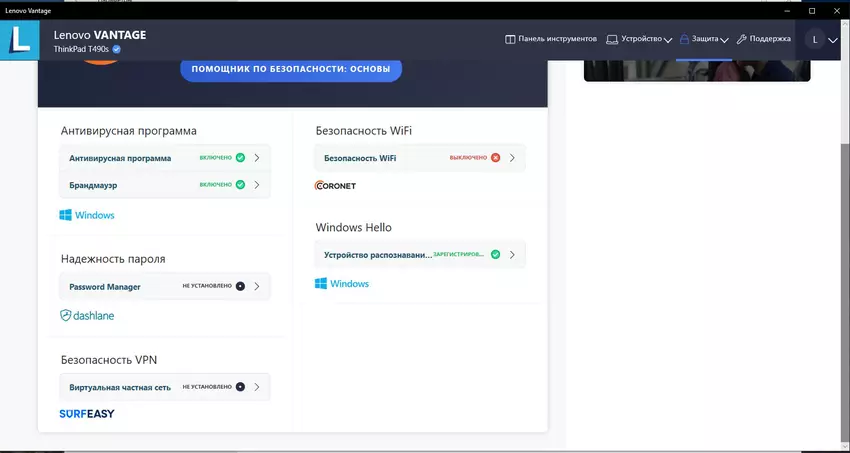Open the Устройство dropdown menu

coord(640,40)
